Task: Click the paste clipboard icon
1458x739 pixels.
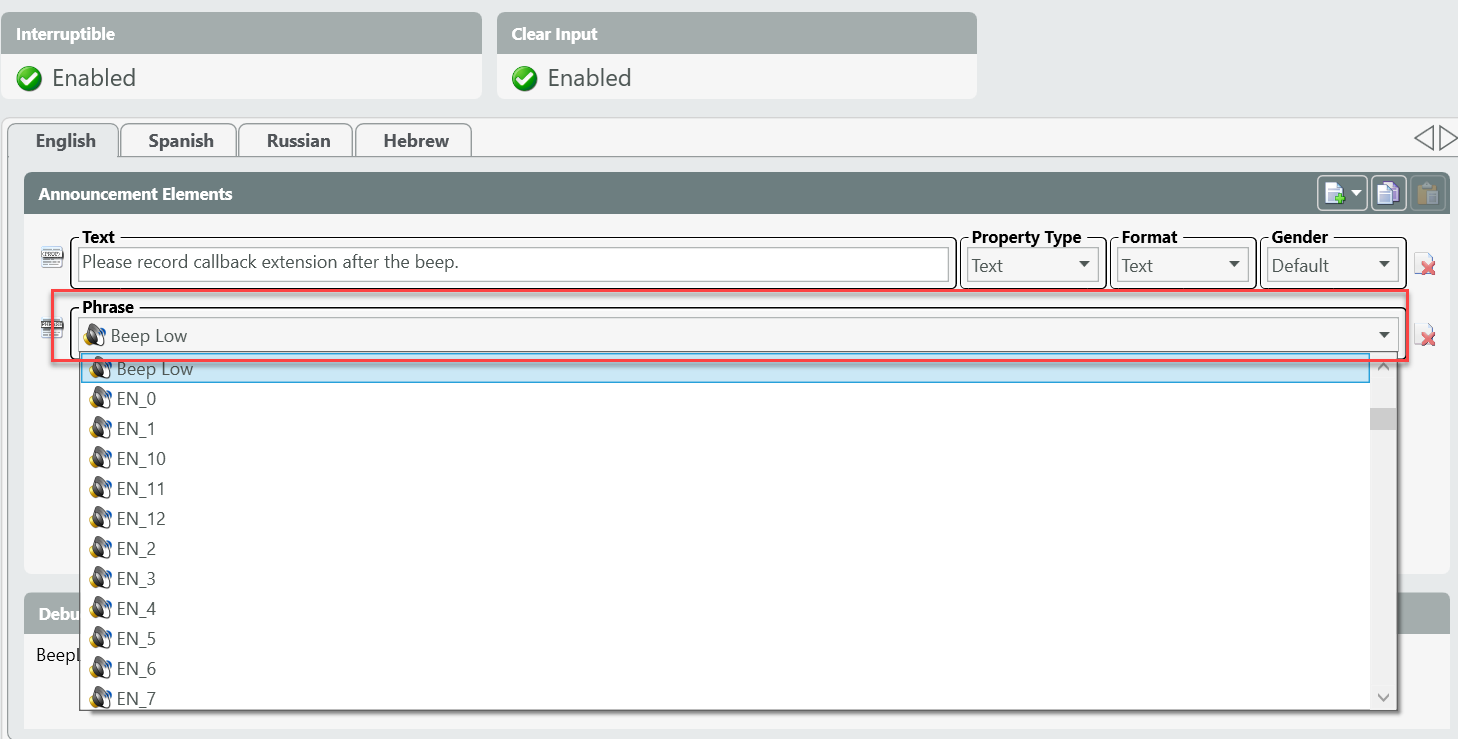Action: pyautogui.click(x=1428, y=194)
